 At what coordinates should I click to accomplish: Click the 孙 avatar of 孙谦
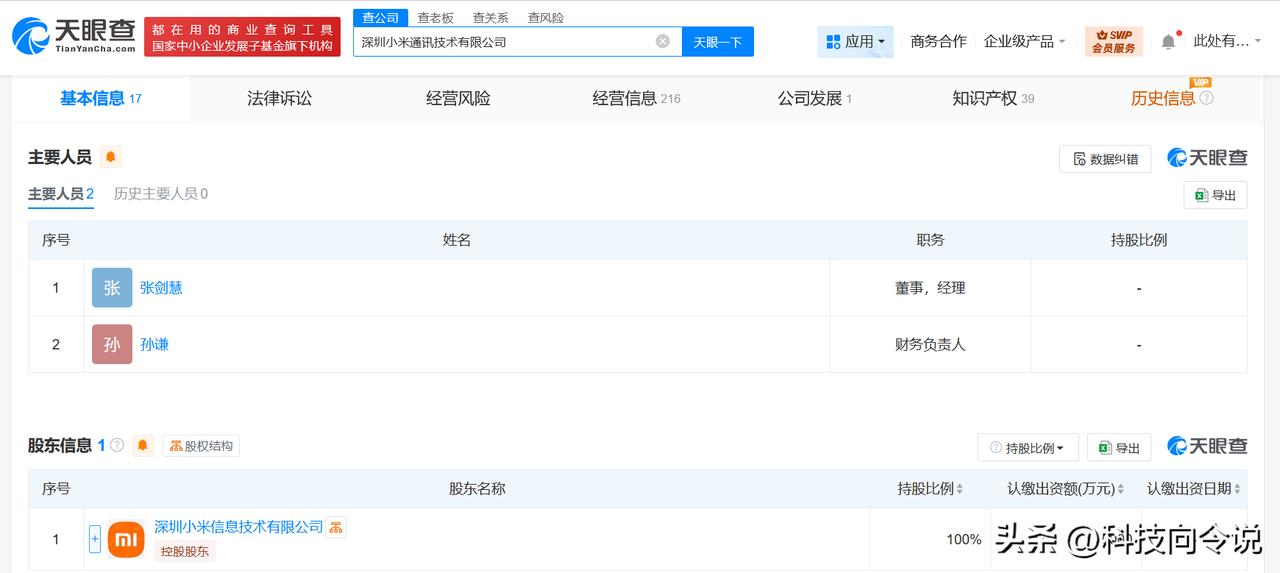pos(112,344)
